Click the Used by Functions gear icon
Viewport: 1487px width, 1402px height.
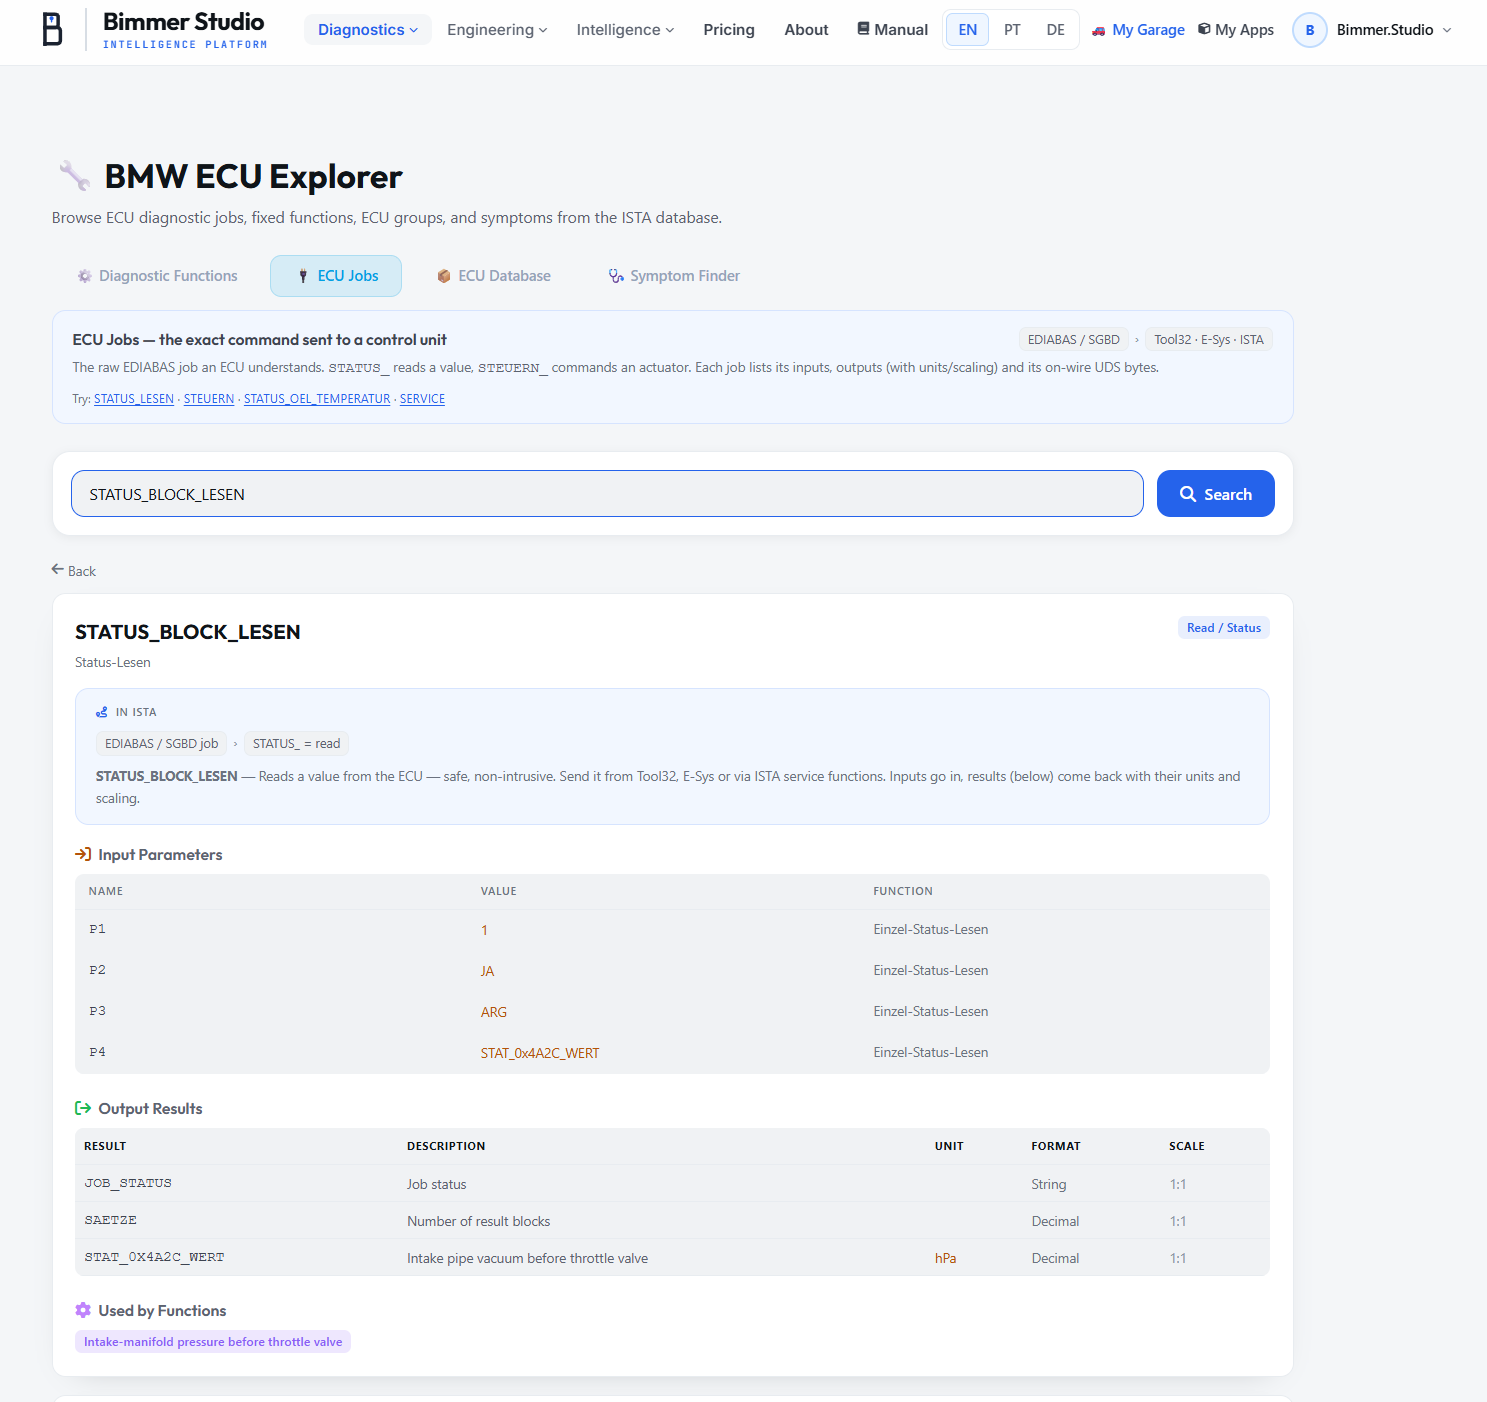[83, 1310]
